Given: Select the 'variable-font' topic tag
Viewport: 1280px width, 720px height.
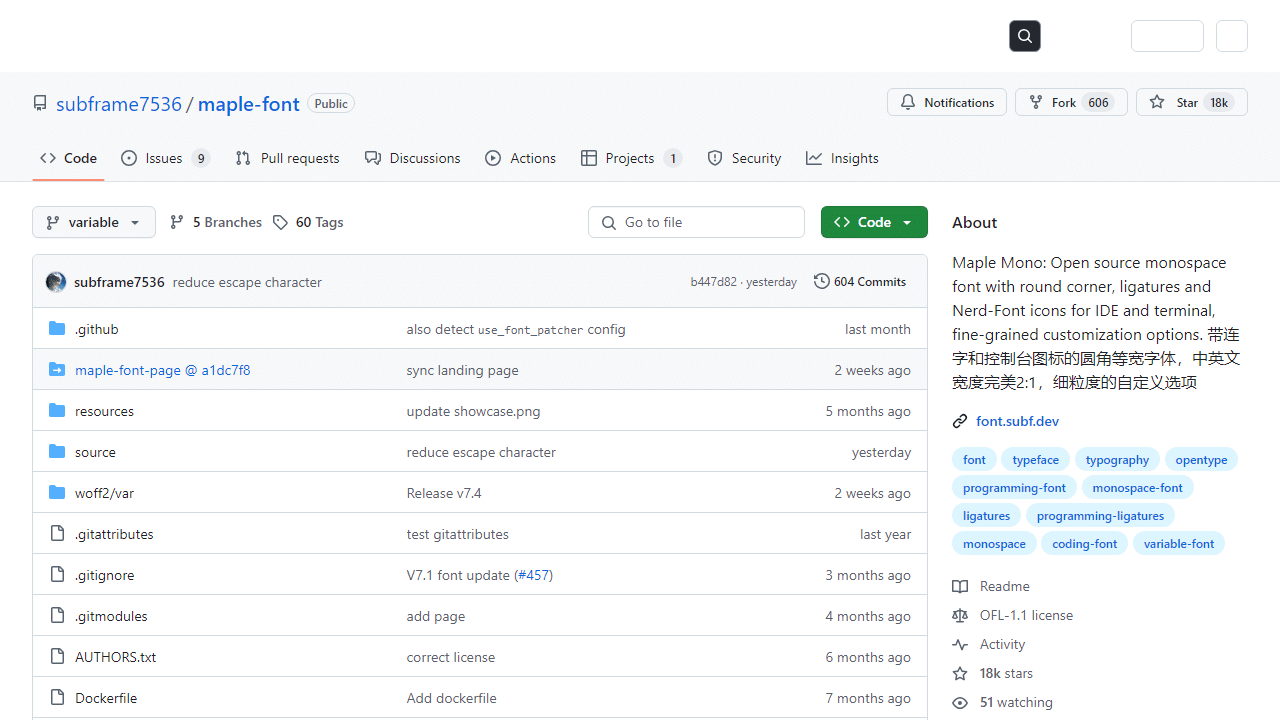Looking at the screenshot, I should click(x=1179, y=544).
